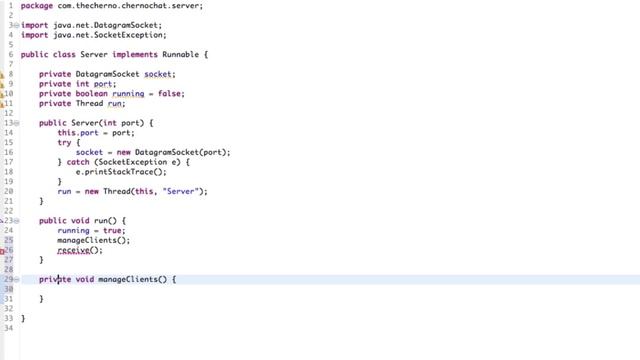Click the underlined 'run' Thread field
This screenshot has width=640, height=360.
[x=114, y=104]
